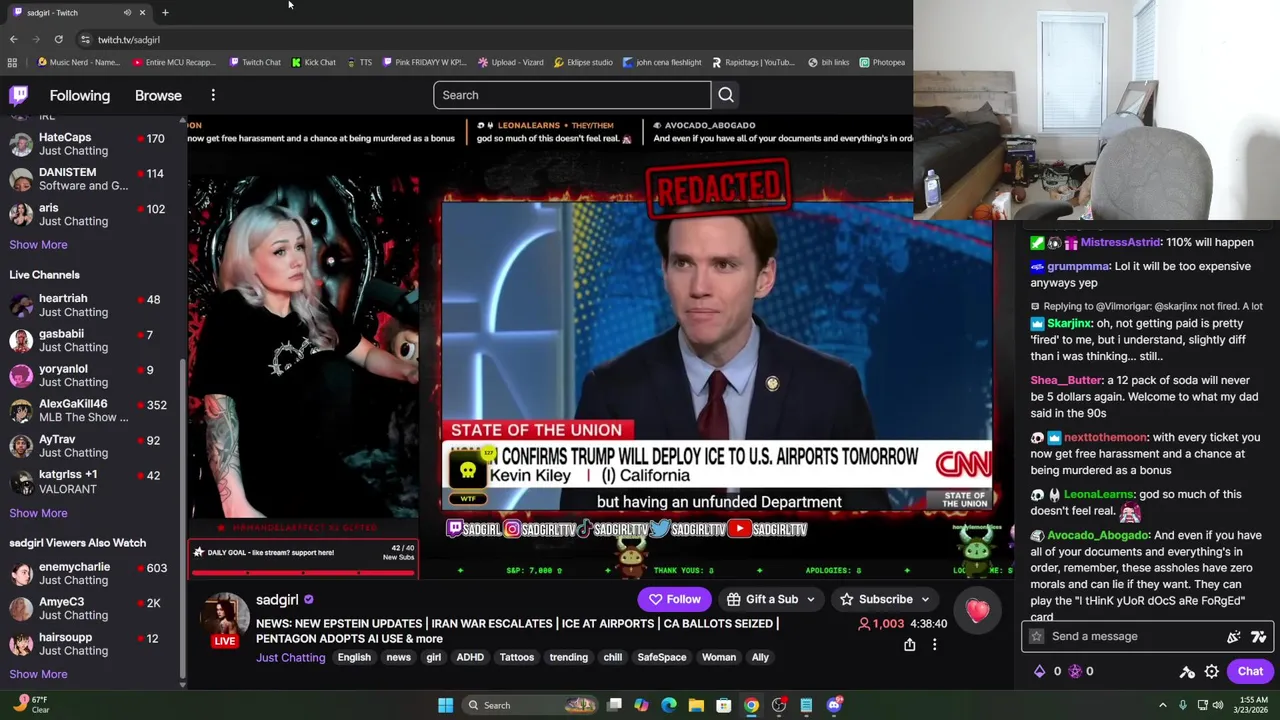This screenshot has height=720, width=1280.
Task: Send message with the Chat button
Action: (1250, 671)
